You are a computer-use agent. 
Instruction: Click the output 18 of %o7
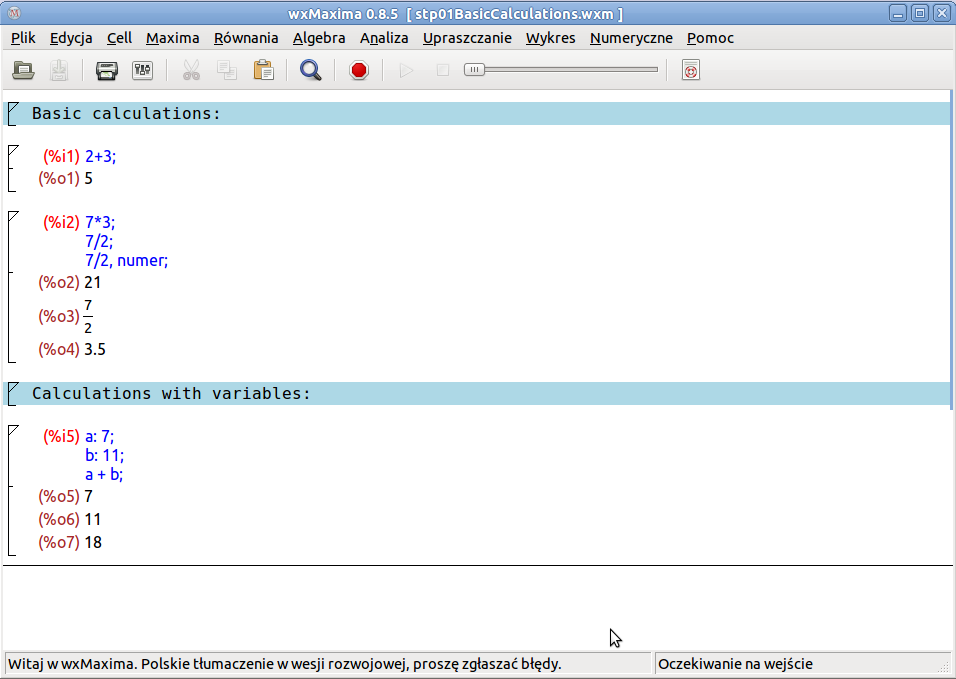point(93,542)
